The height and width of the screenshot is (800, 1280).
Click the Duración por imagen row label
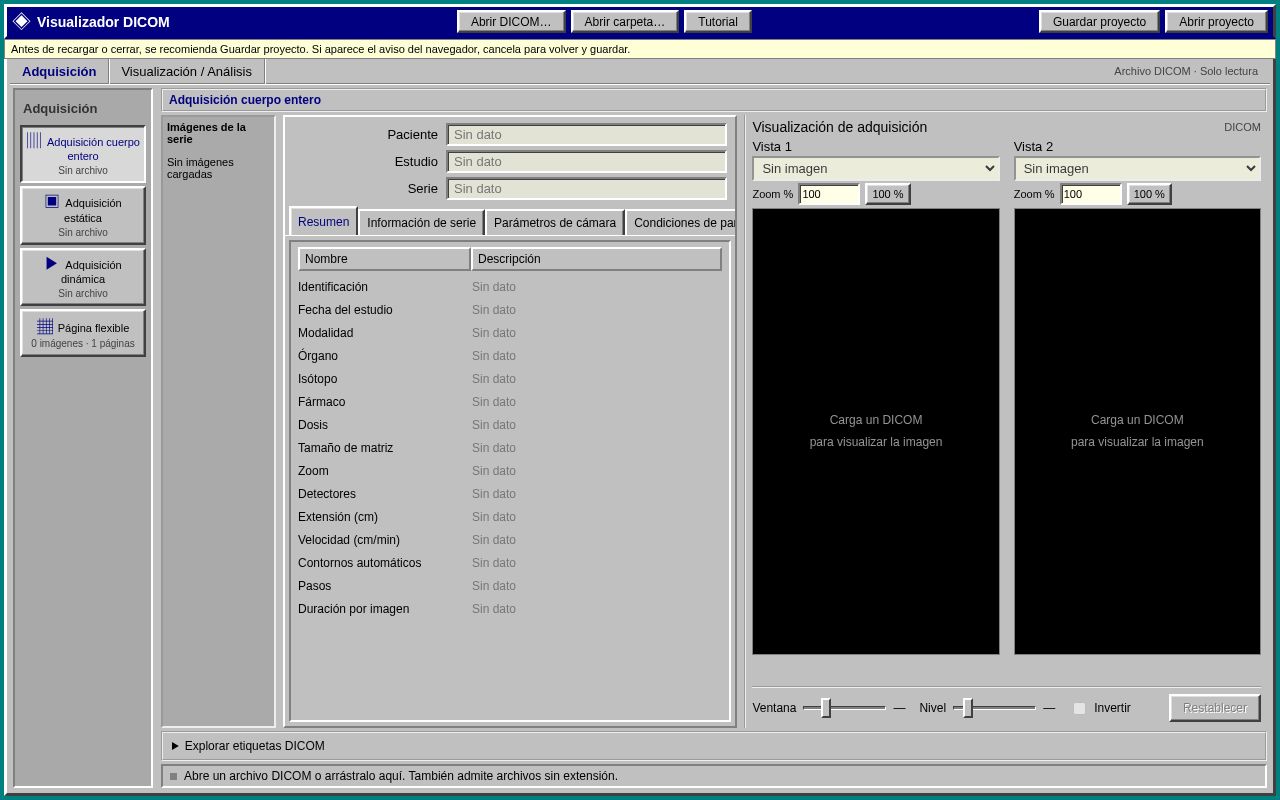click(x=354, y=609)
